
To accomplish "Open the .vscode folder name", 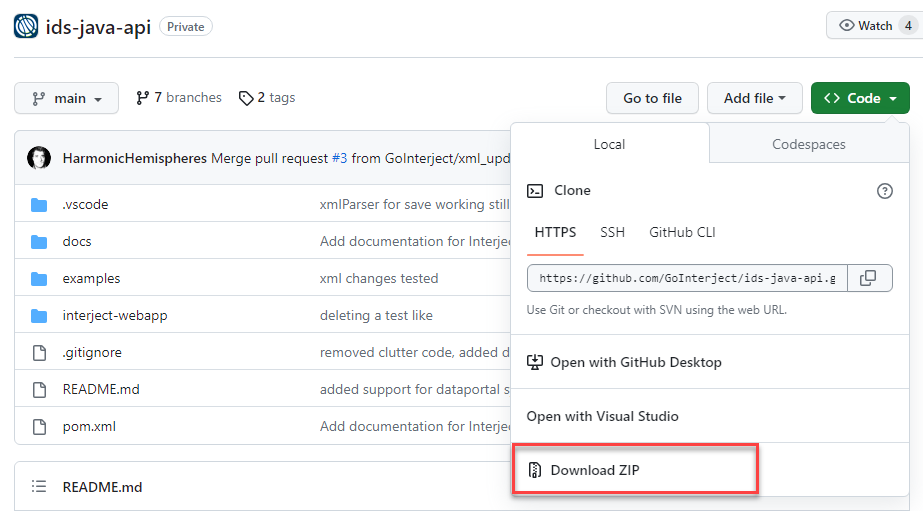I will tap(85, 204).
